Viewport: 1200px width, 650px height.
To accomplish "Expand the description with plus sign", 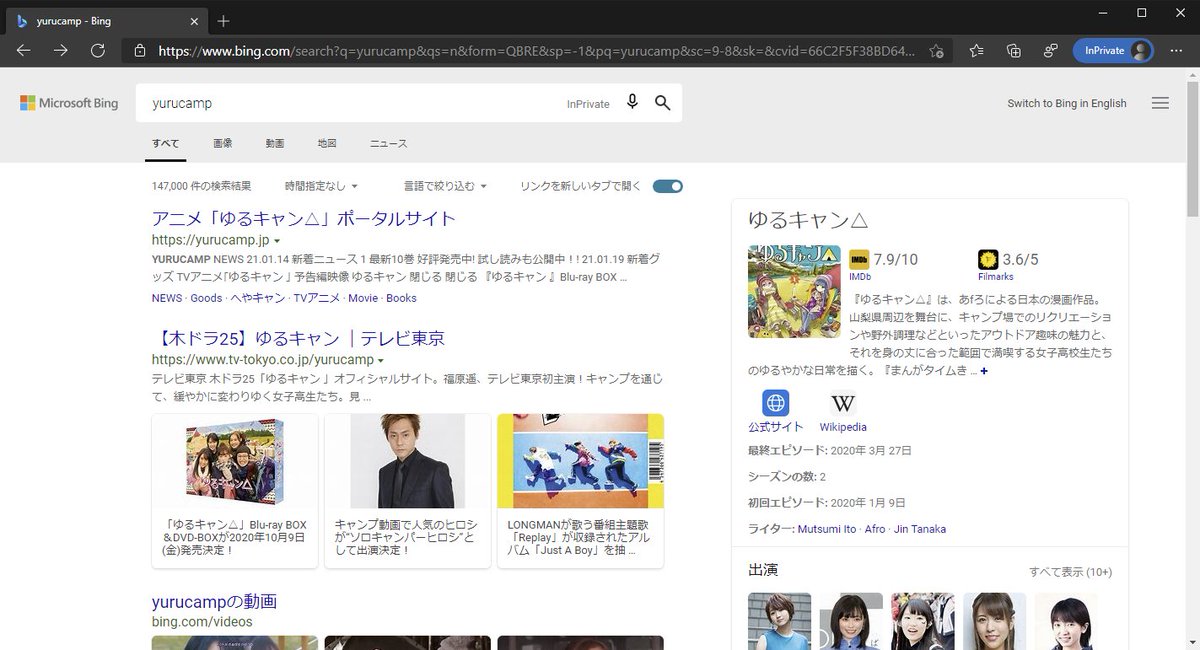I will point(984,371).
